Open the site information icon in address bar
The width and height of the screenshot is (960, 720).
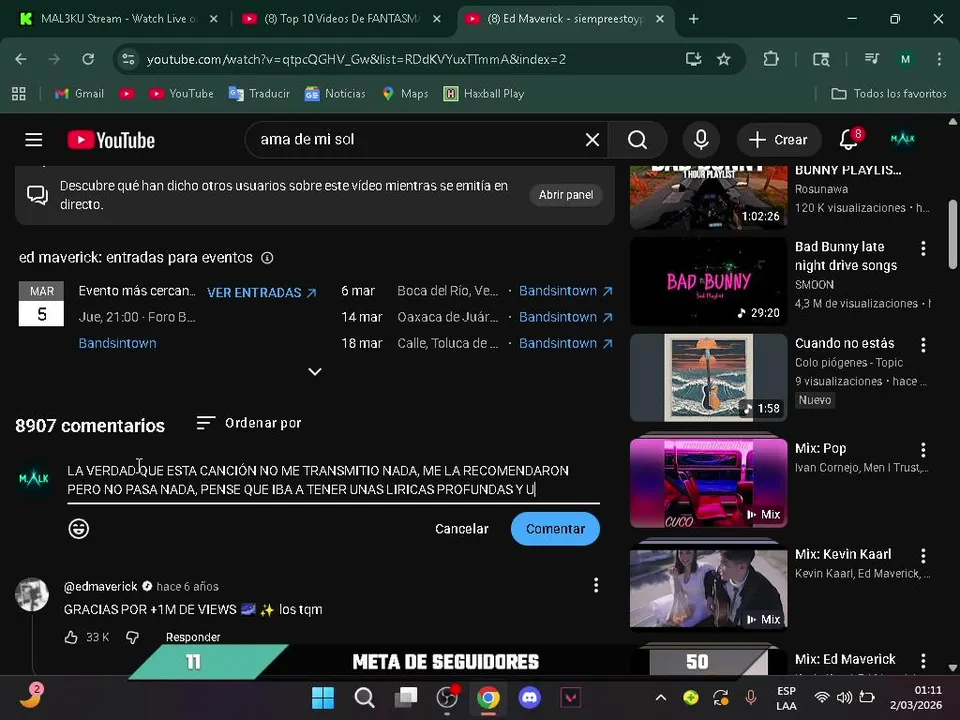point(129,59)
